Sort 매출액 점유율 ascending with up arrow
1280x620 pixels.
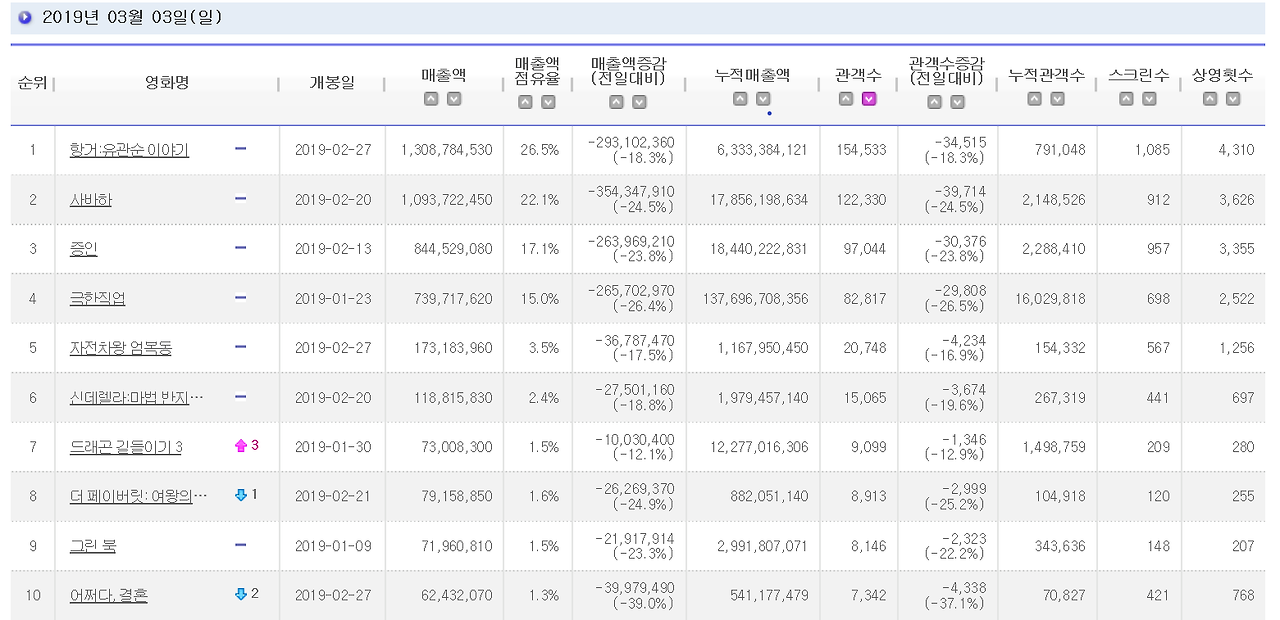525,102
